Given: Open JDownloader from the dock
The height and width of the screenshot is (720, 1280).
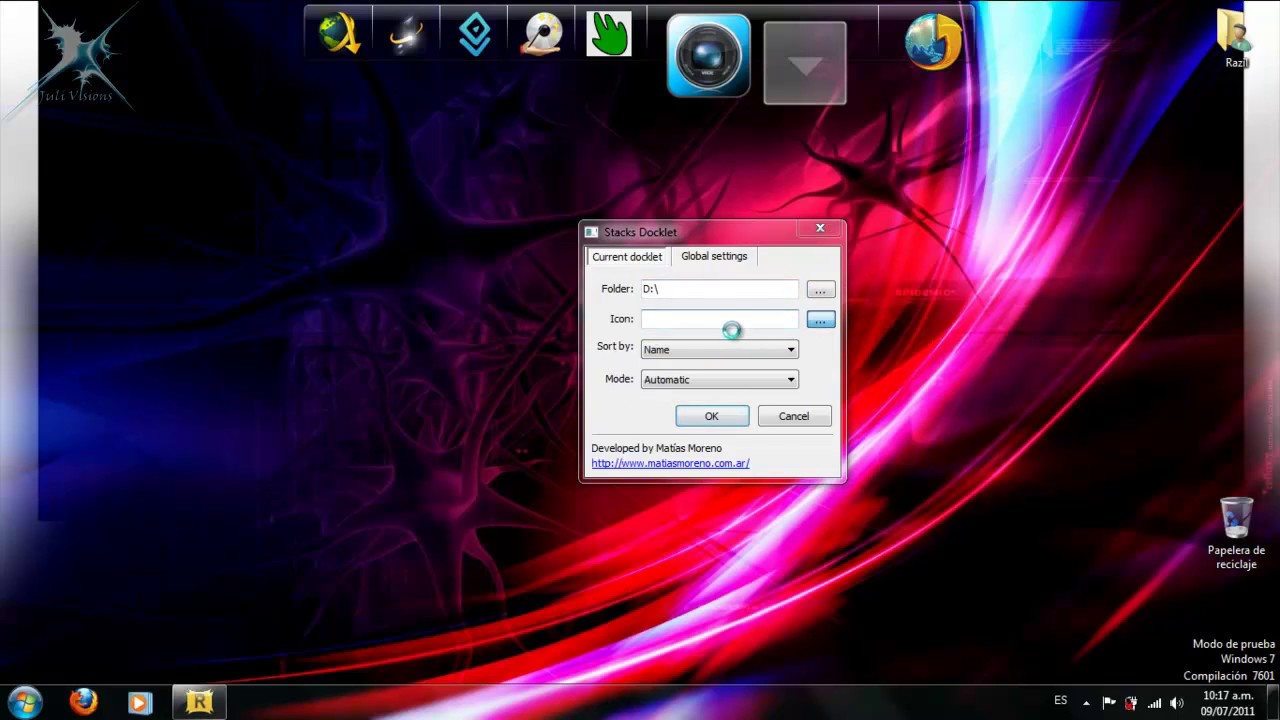Looking at the screenshot, I should coord(338,33).
